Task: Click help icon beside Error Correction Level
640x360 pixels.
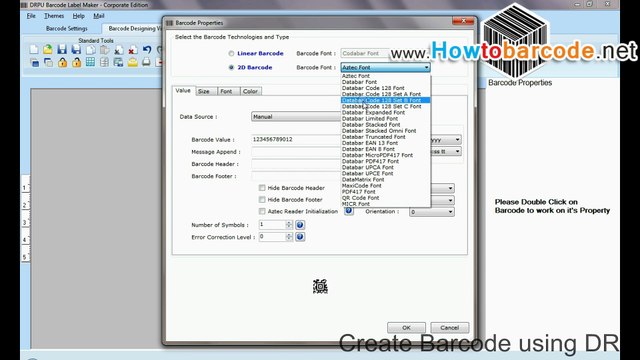Action: [x=300, y=237]
